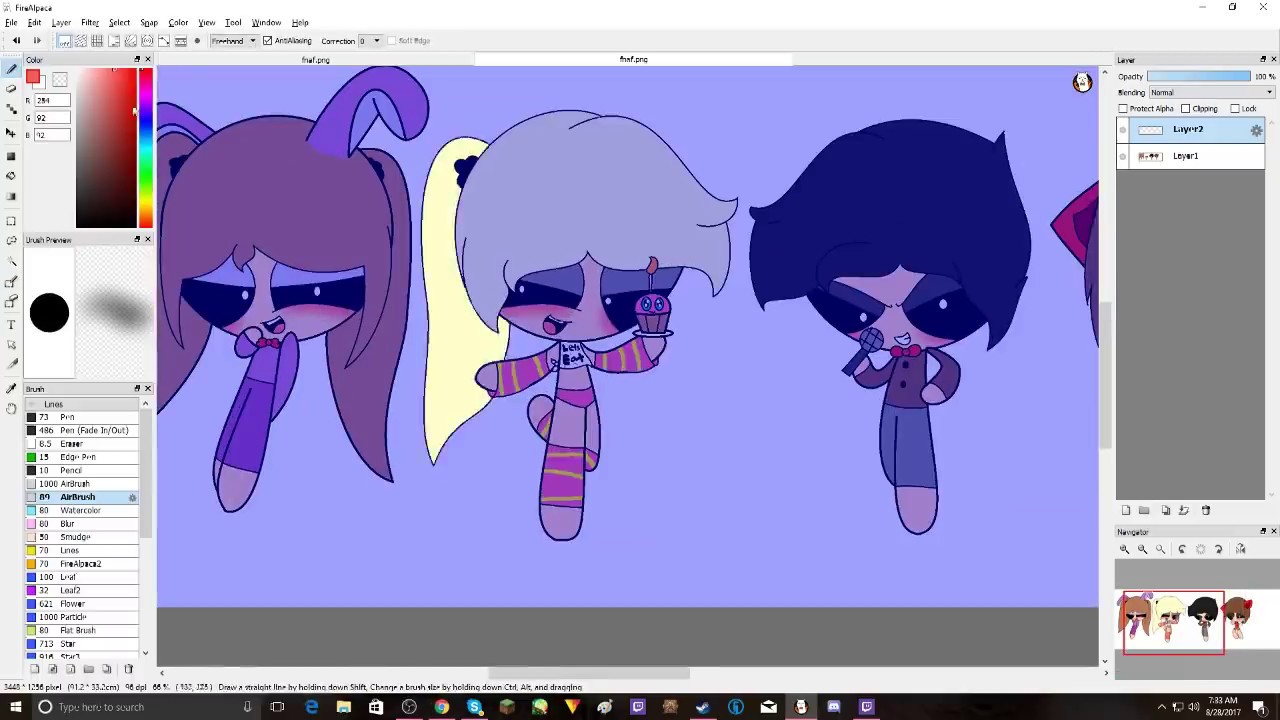The height and width of the screenshot is (720, 1280).
Task: Select the Eyedropper tool
Action: (x=11, y=388)
